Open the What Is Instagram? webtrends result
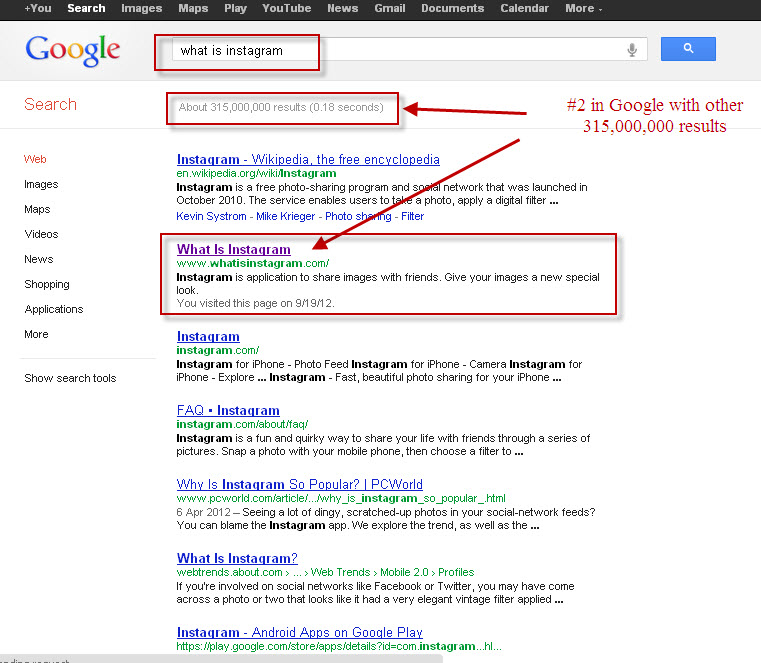 [237, 559]
